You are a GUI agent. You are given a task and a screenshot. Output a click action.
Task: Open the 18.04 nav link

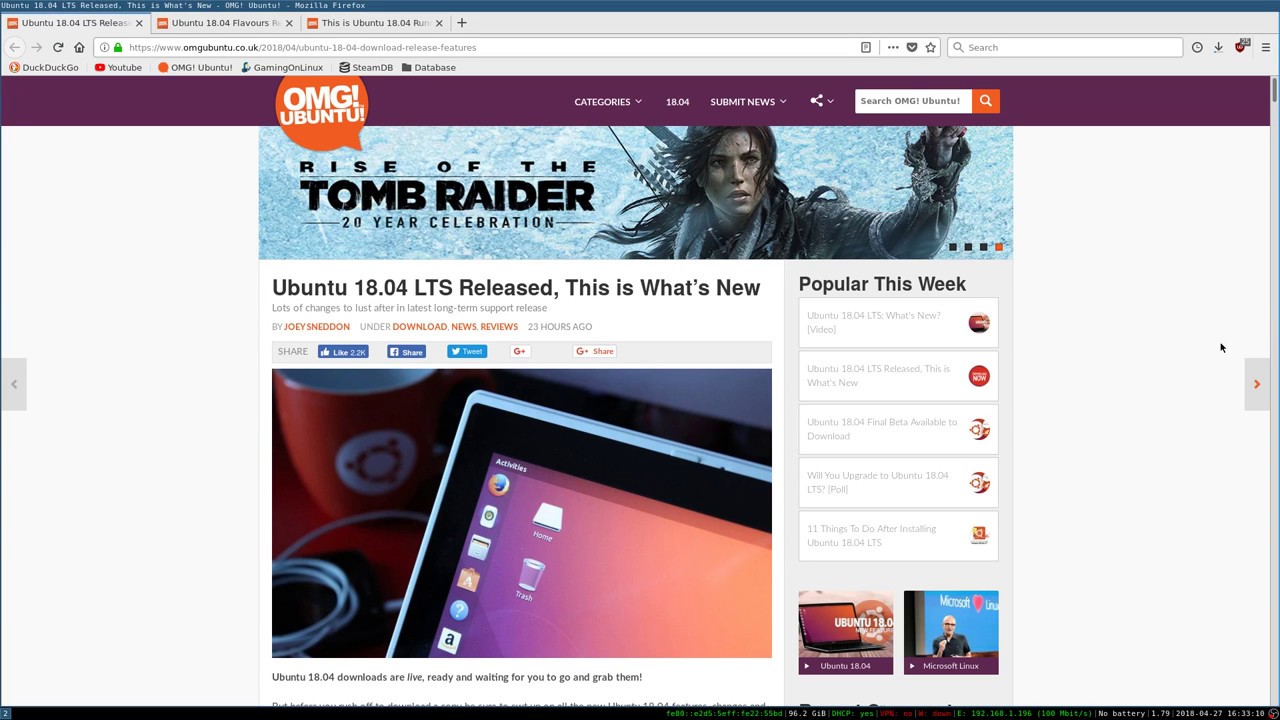coord(677,101)
